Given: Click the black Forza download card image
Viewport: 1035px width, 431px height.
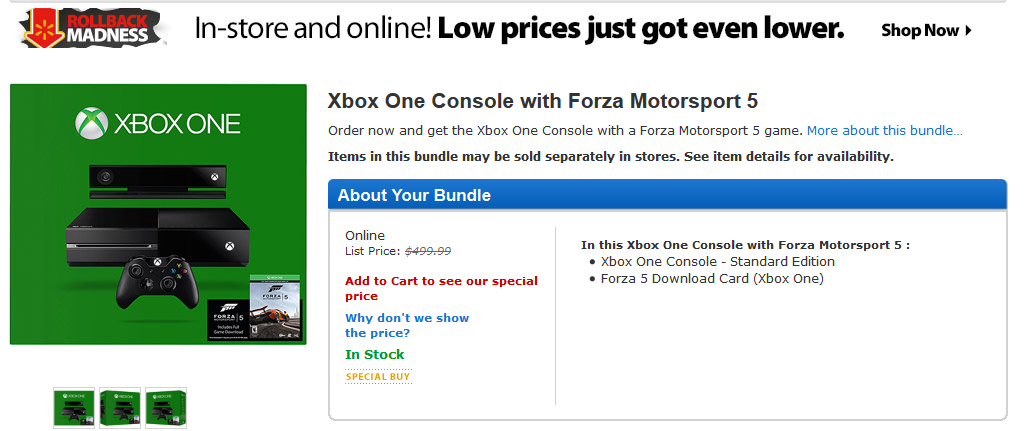Looking at the screenshot, I should click(227, 319).
